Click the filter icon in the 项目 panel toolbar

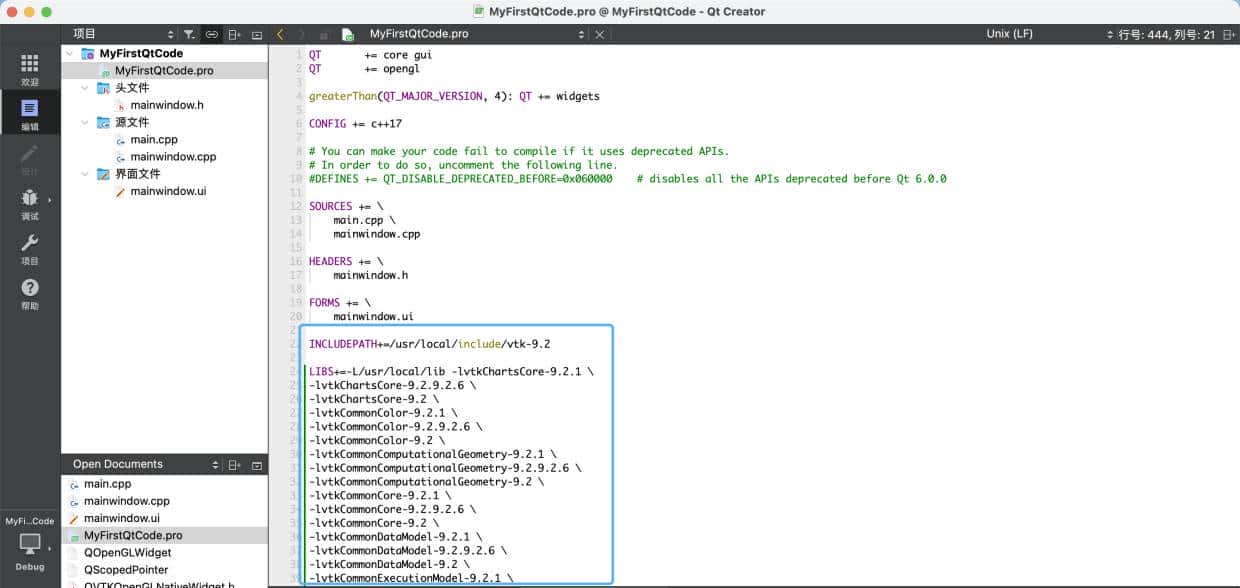pos(190,33)
